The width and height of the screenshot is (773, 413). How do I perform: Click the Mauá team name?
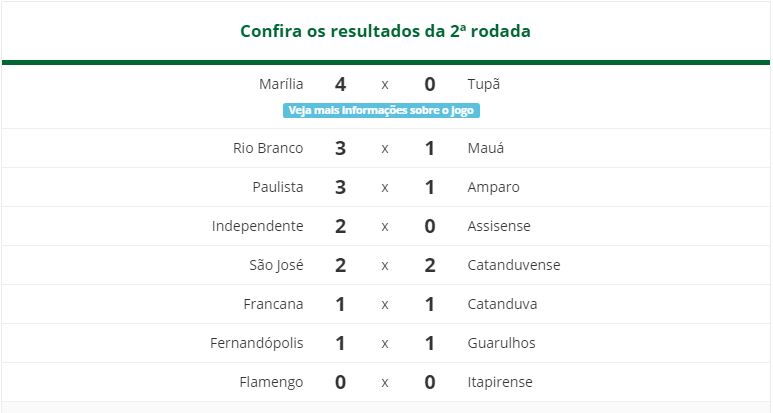(486, 148)
